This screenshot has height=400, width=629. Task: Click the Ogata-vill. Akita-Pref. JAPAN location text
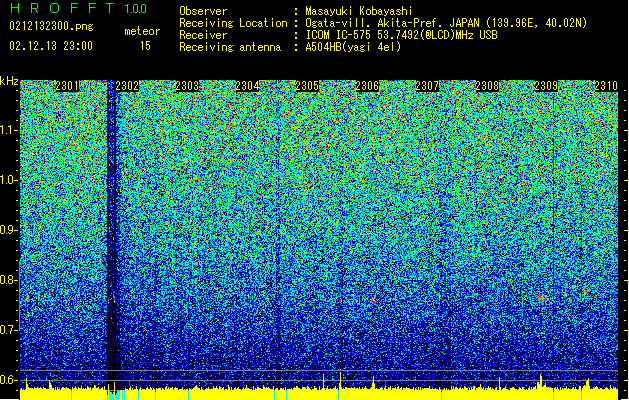pos(446,23)
